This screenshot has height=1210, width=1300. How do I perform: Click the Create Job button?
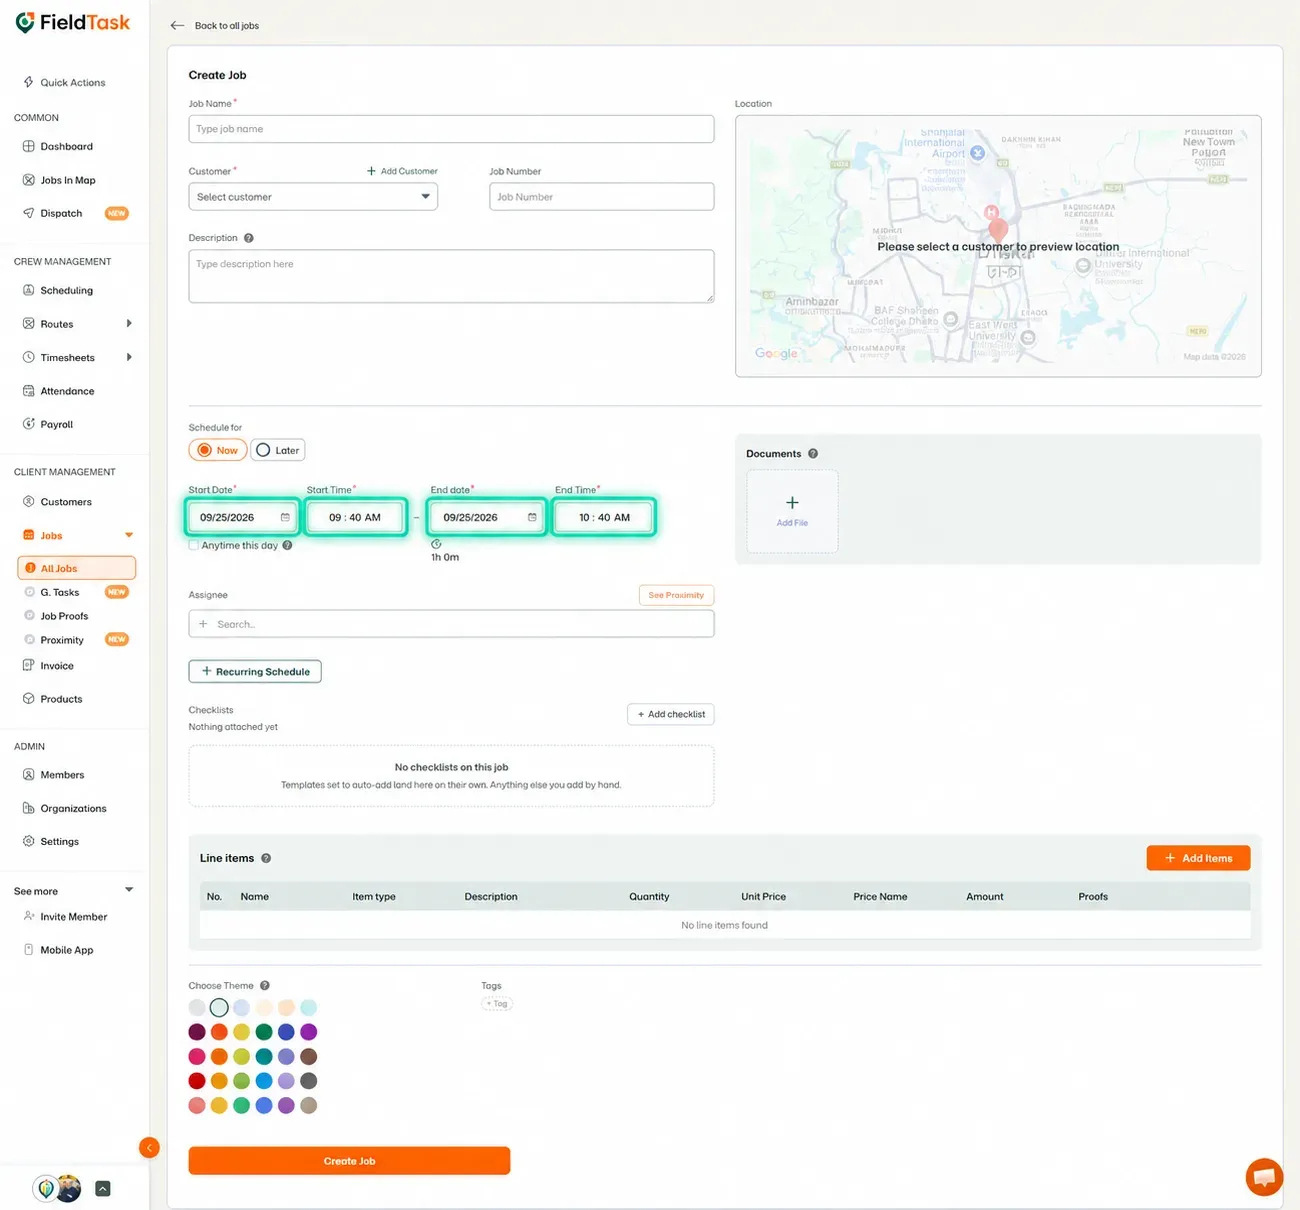pyautogui.click(x=349, y=1161)
